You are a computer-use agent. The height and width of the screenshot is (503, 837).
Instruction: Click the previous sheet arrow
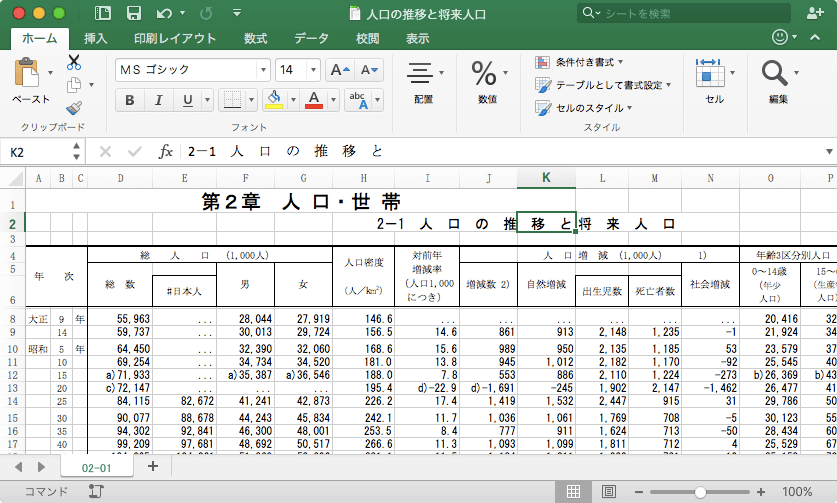pos(19,467)
